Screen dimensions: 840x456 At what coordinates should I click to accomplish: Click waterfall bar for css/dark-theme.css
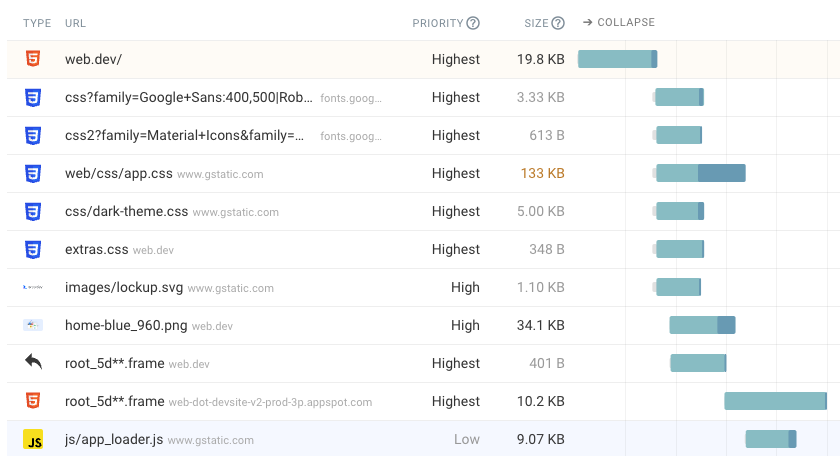[678, 211]
